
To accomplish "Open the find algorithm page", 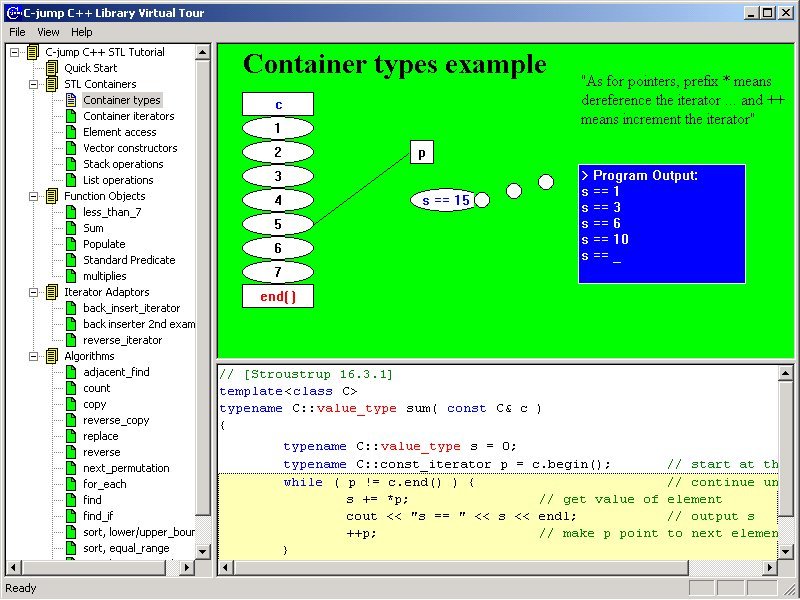I will [x=92, y=500].
